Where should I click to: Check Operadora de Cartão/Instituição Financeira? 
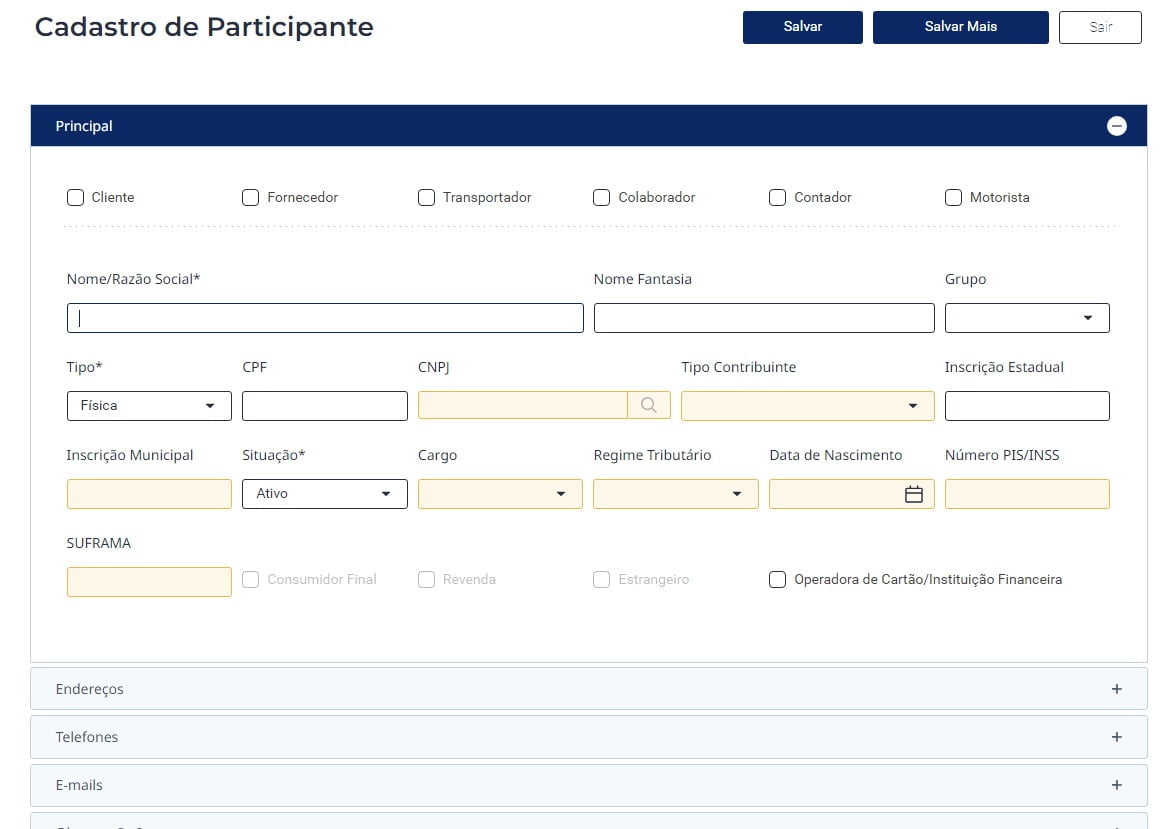coord(777,579)
